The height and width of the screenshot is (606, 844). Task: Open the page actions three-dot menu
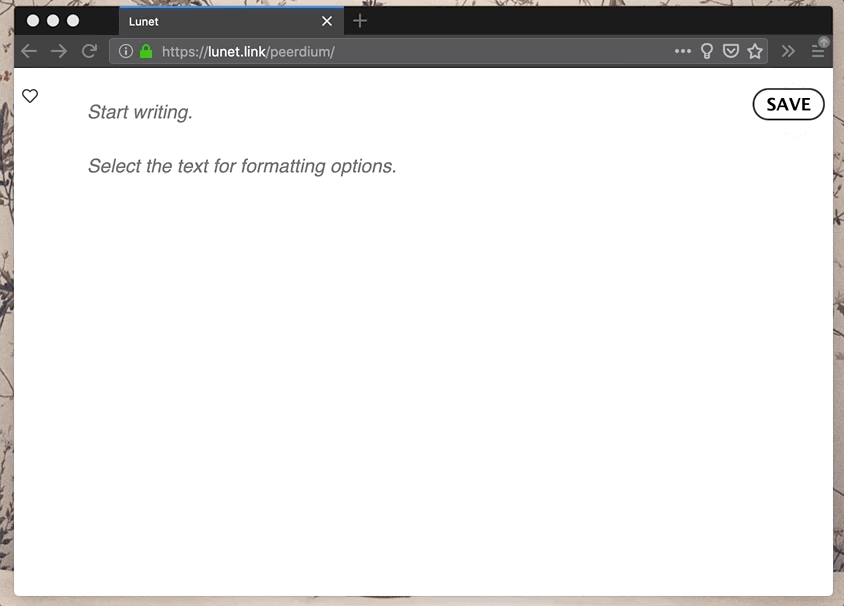pos(683,51)
